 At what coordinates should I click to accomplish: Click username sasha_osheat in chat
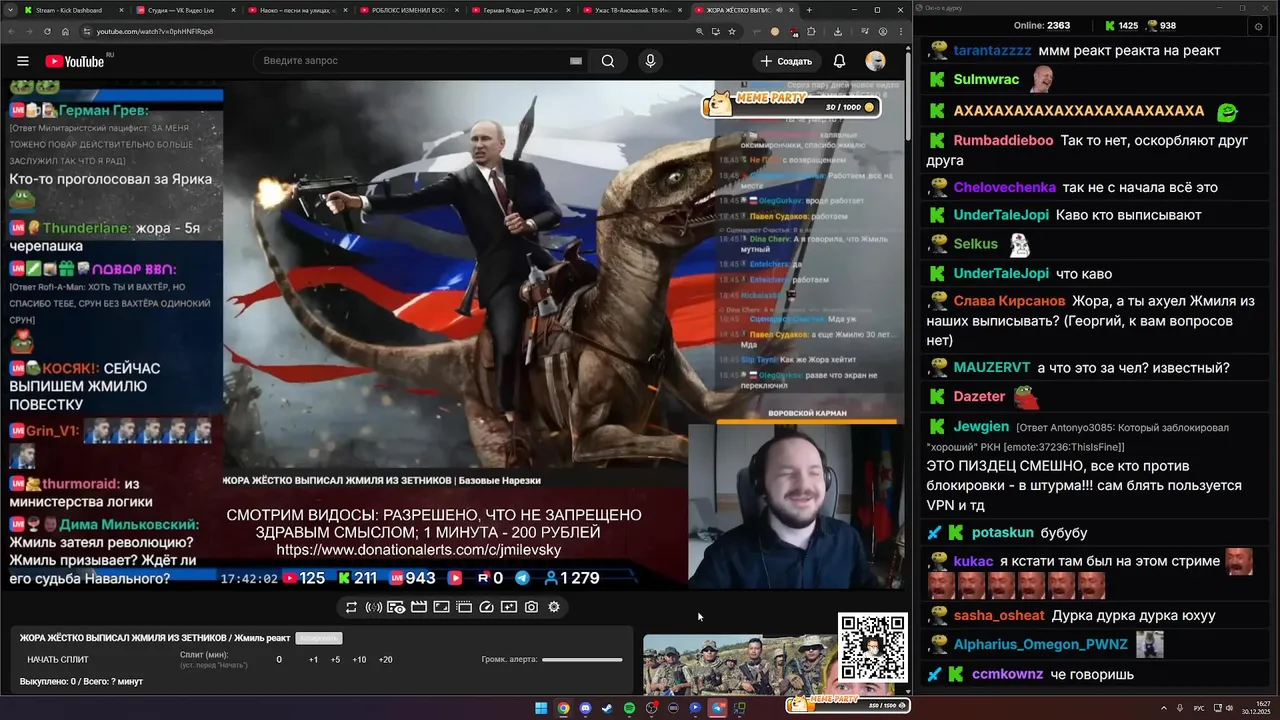(999, 616)
